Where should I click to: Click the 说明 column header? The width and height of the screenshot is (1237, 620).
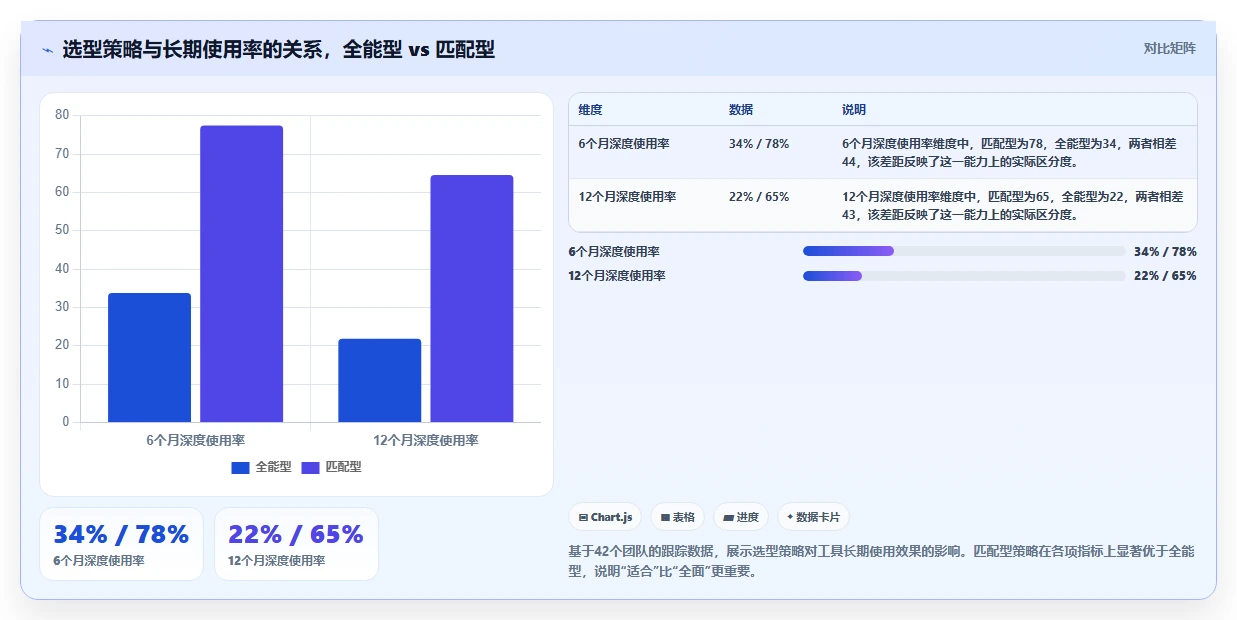pos(854,110)
